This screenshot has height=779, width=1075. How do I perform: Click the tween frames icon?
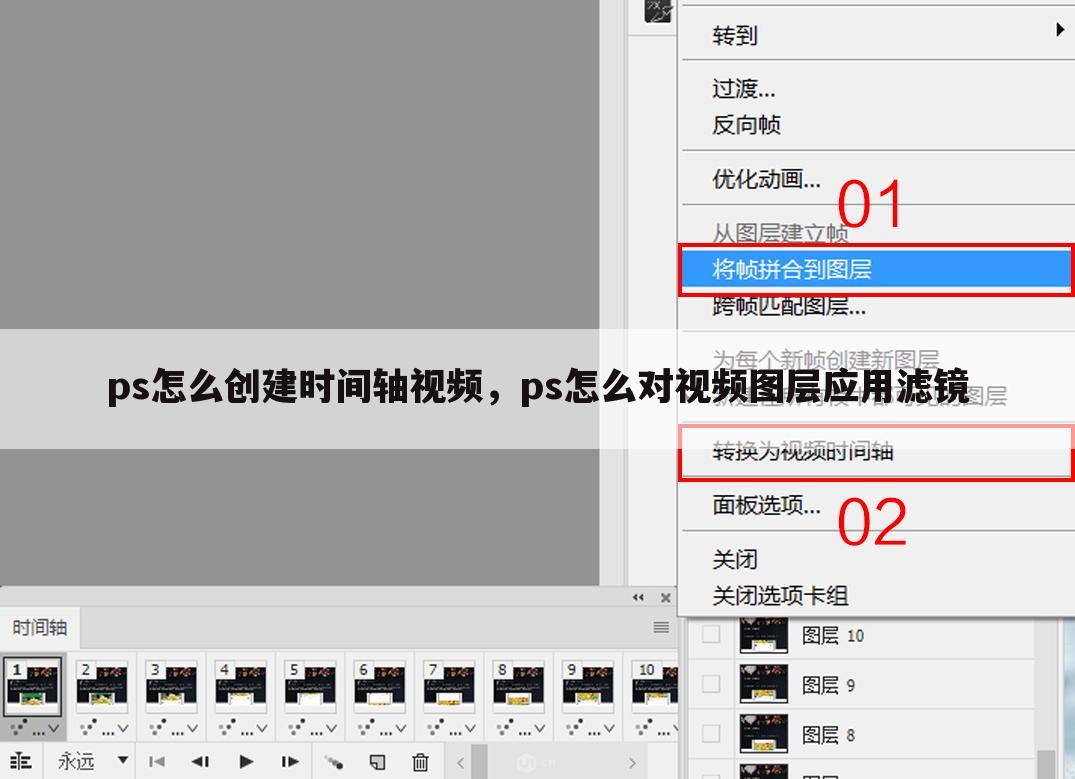[334, 761]
